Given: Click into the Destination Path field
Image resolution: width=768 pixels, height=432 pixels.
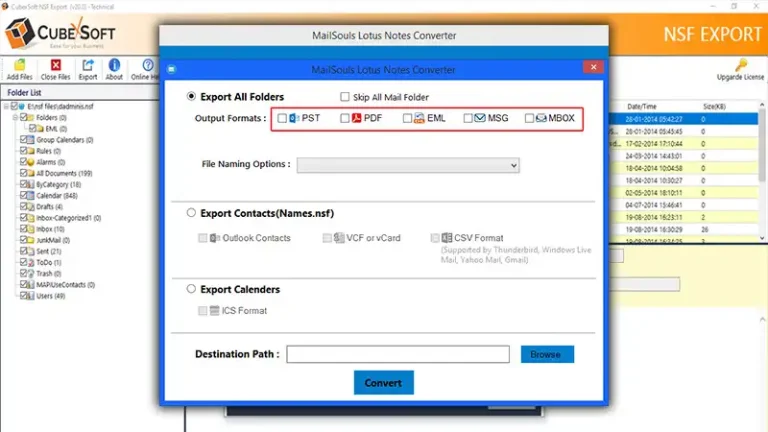Looking at the screenshot, I should (x=398, y=354).
